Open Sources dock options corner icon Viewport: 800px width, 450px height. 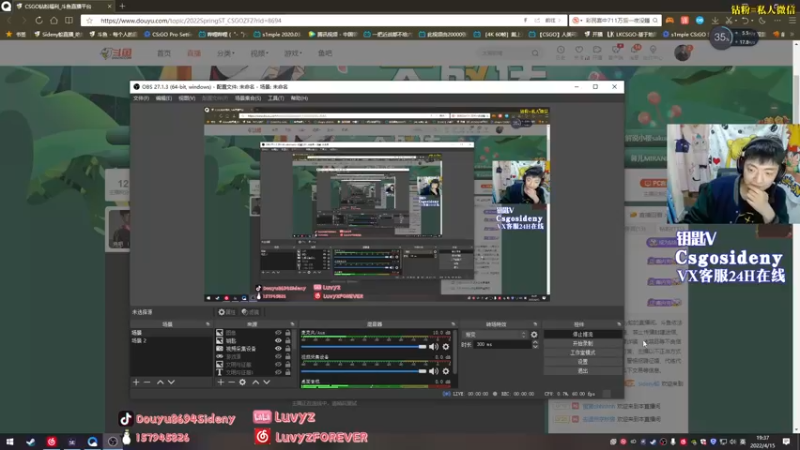click(292, 324)
